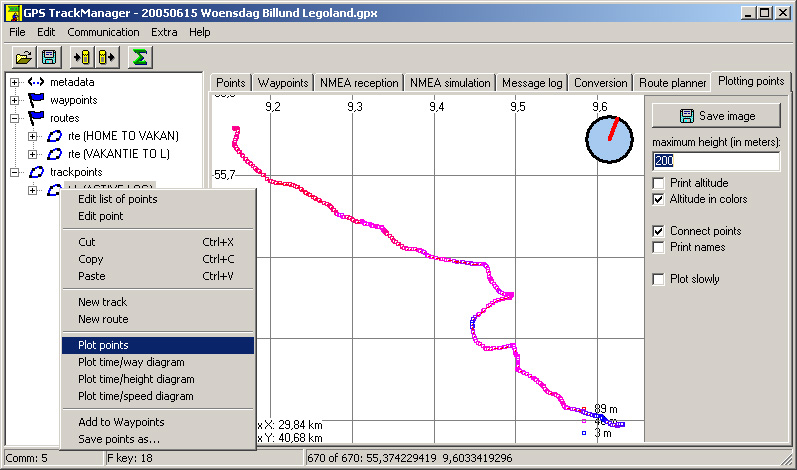Click the GPS TrackManager title bar app icon
This screenshot has height=470, width=797.
pyautogui.click(x=13, y=12)
